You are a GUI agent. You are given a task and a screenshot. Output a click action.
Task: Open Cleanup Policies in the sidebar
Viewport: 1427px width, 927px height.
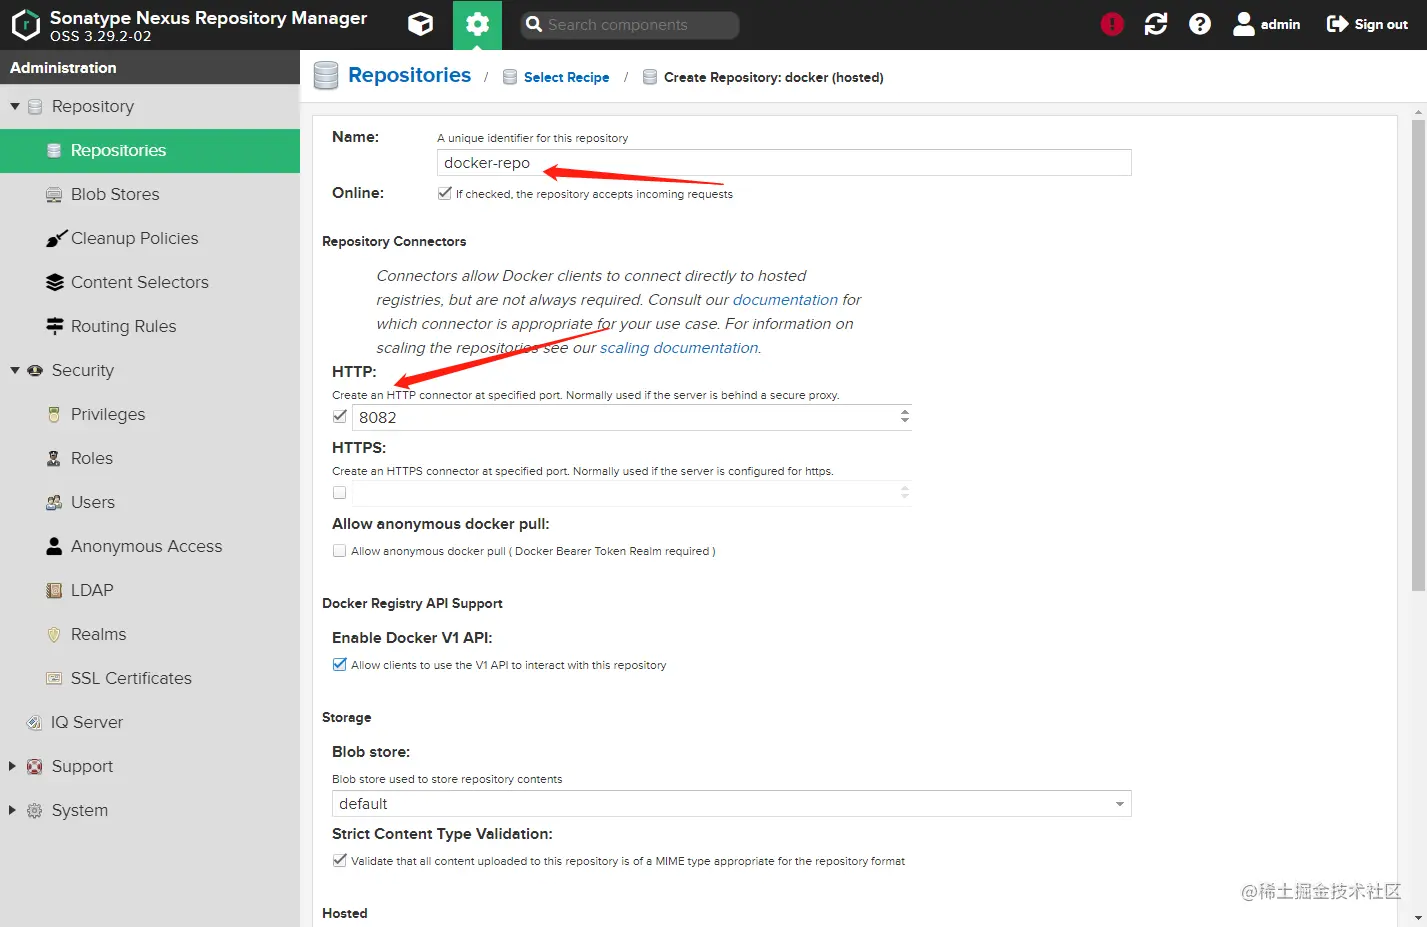(150, 238)
